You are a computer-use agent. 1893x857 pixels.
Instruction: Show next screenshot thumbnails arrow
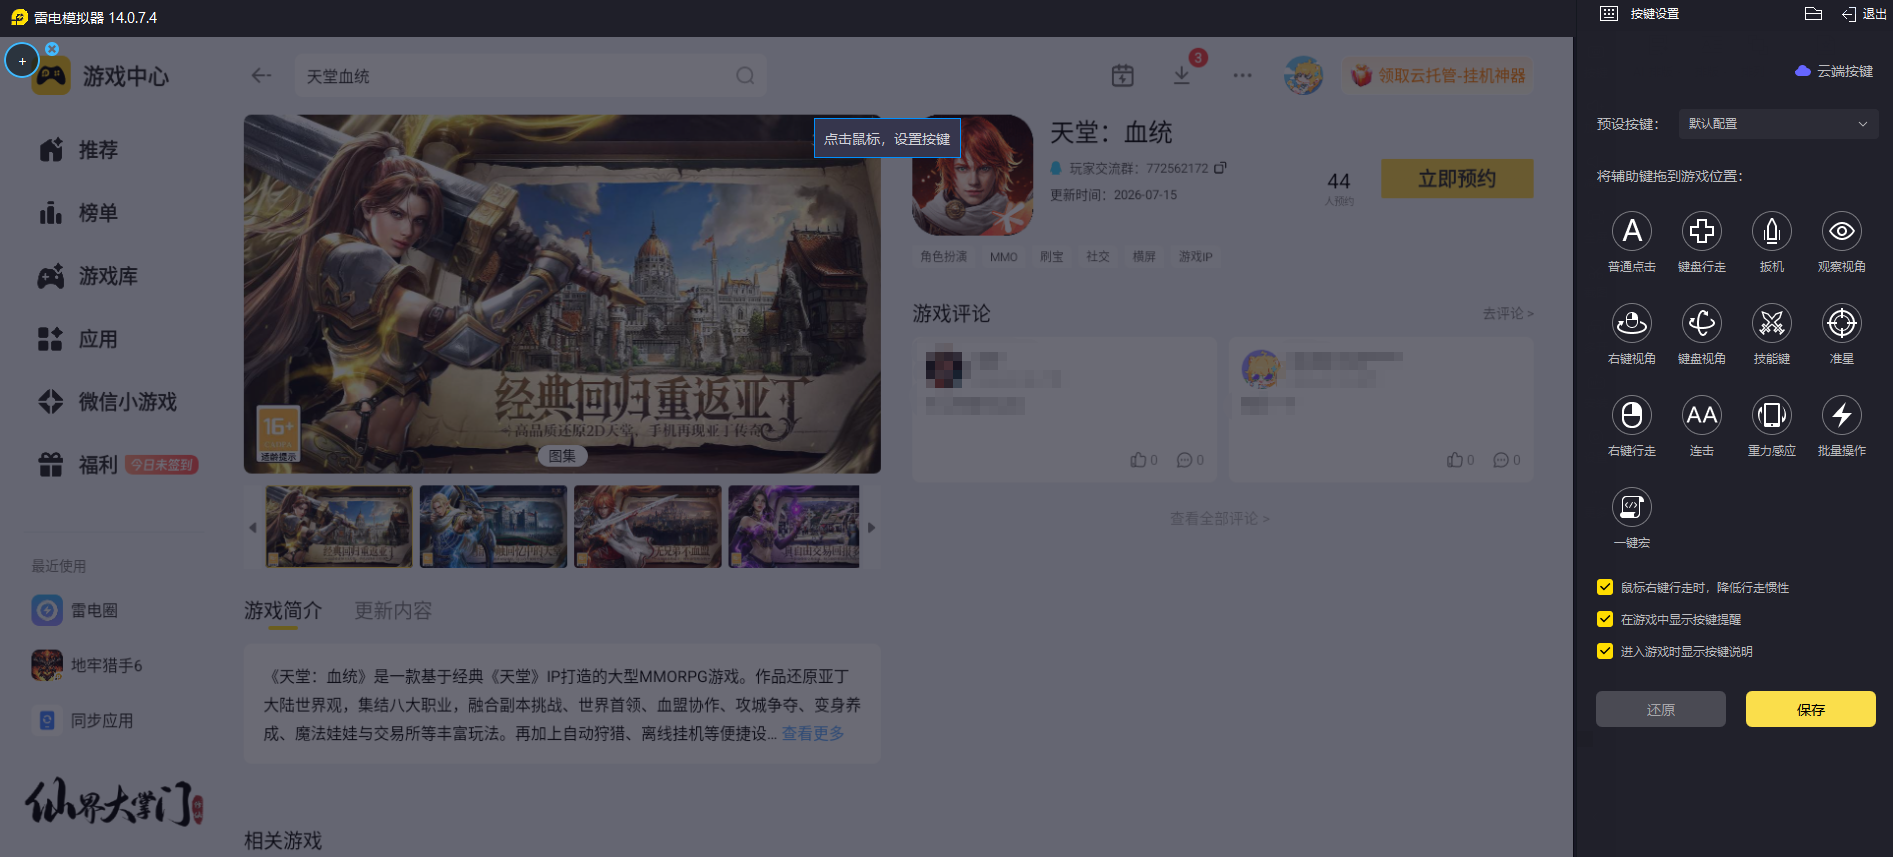click(871, 527)
